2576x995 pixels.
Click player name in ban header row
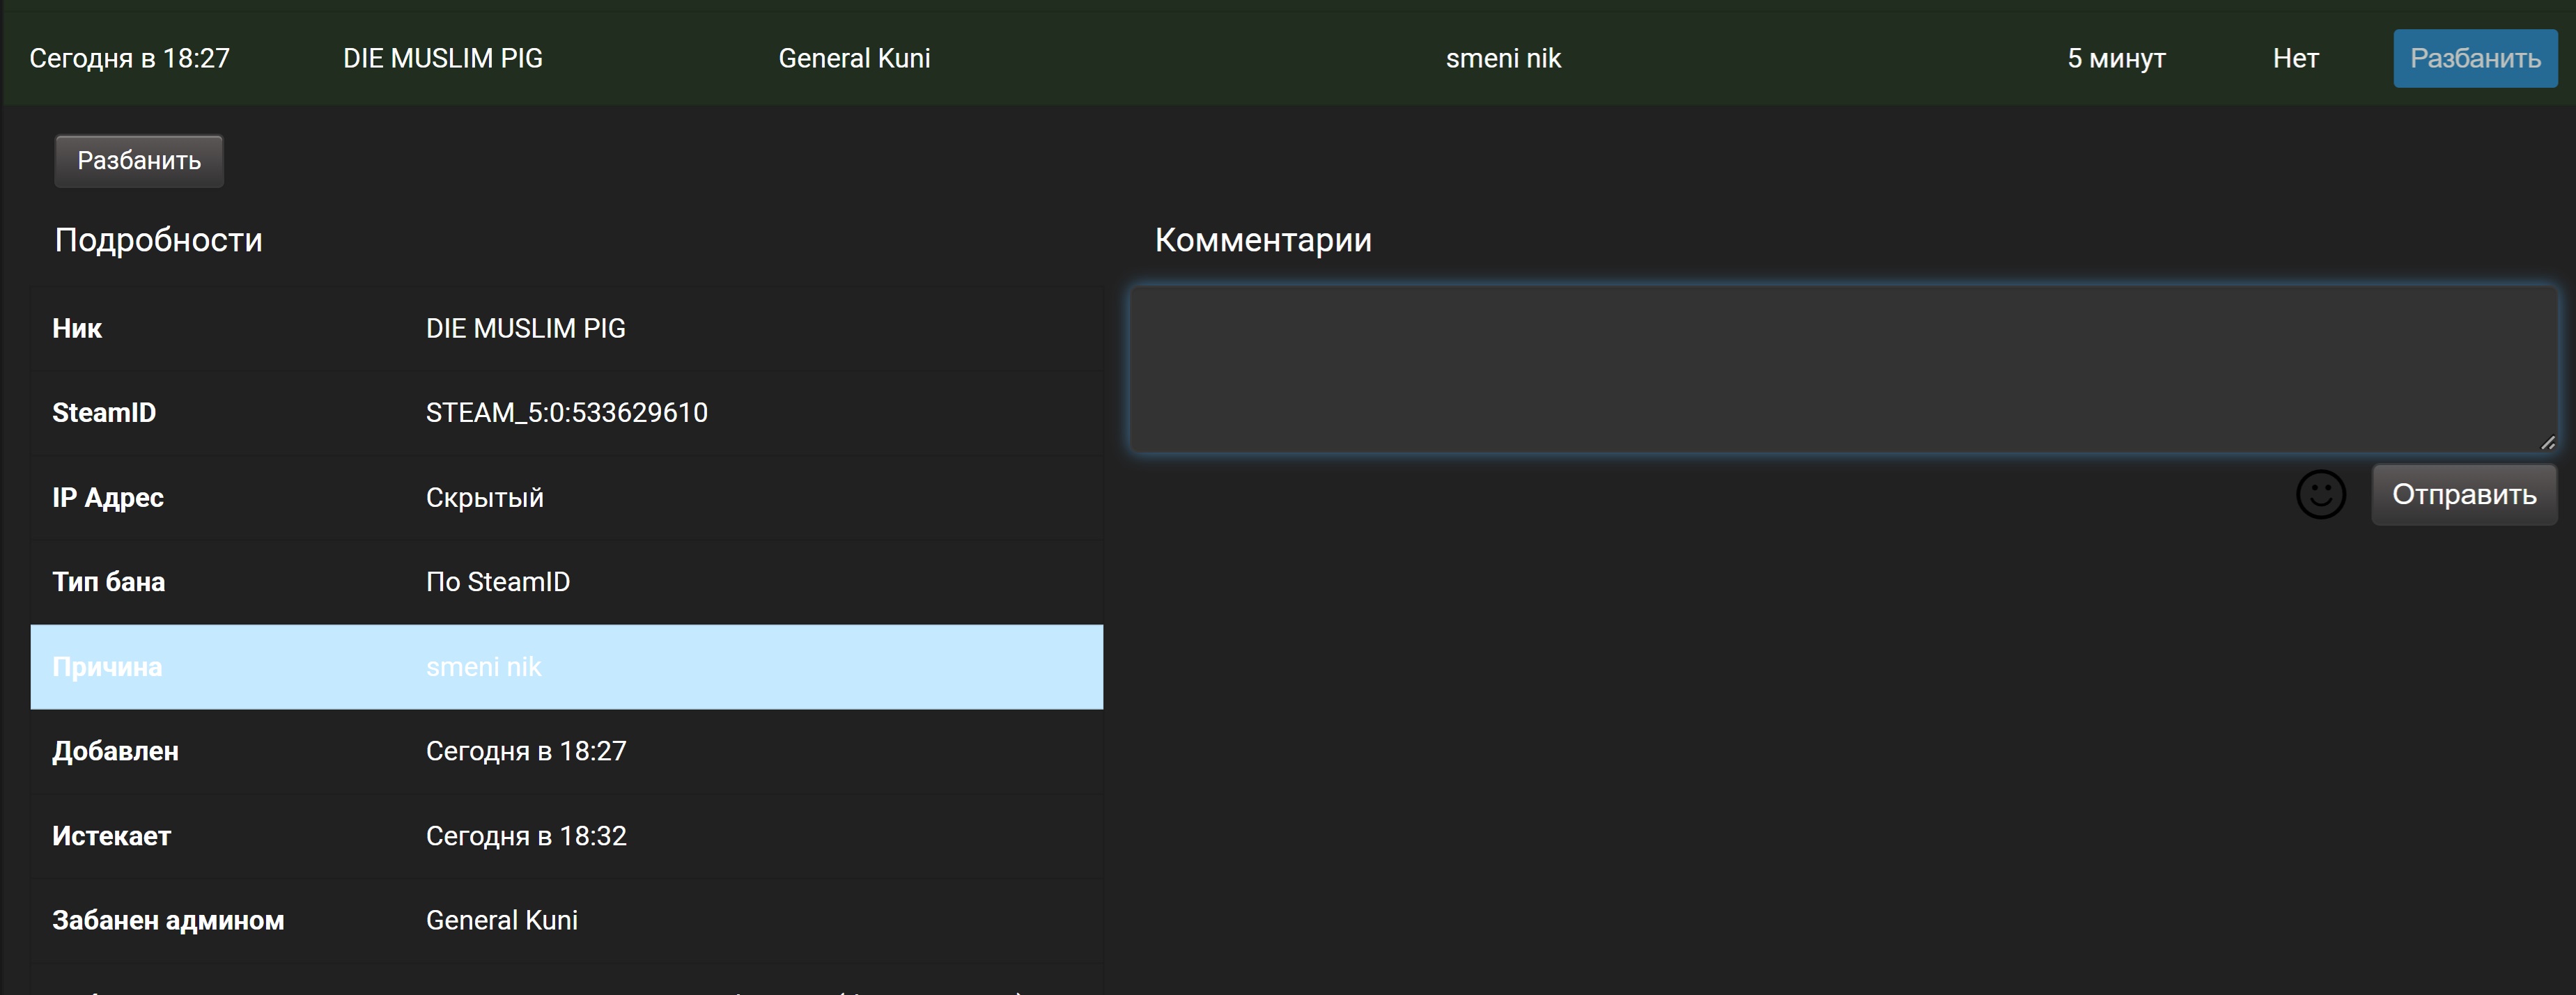coord(442,58)
